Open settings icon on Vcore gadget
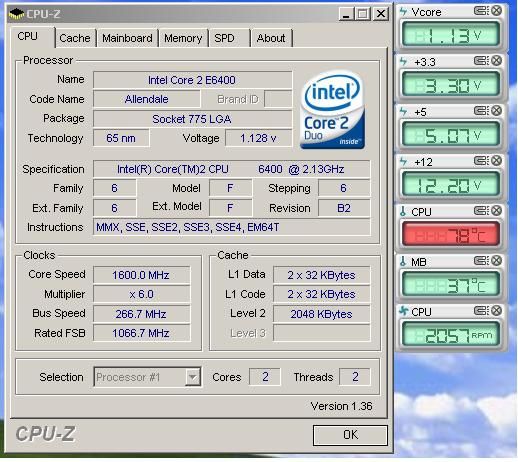The image size is (518, 462). pos(481,11)
